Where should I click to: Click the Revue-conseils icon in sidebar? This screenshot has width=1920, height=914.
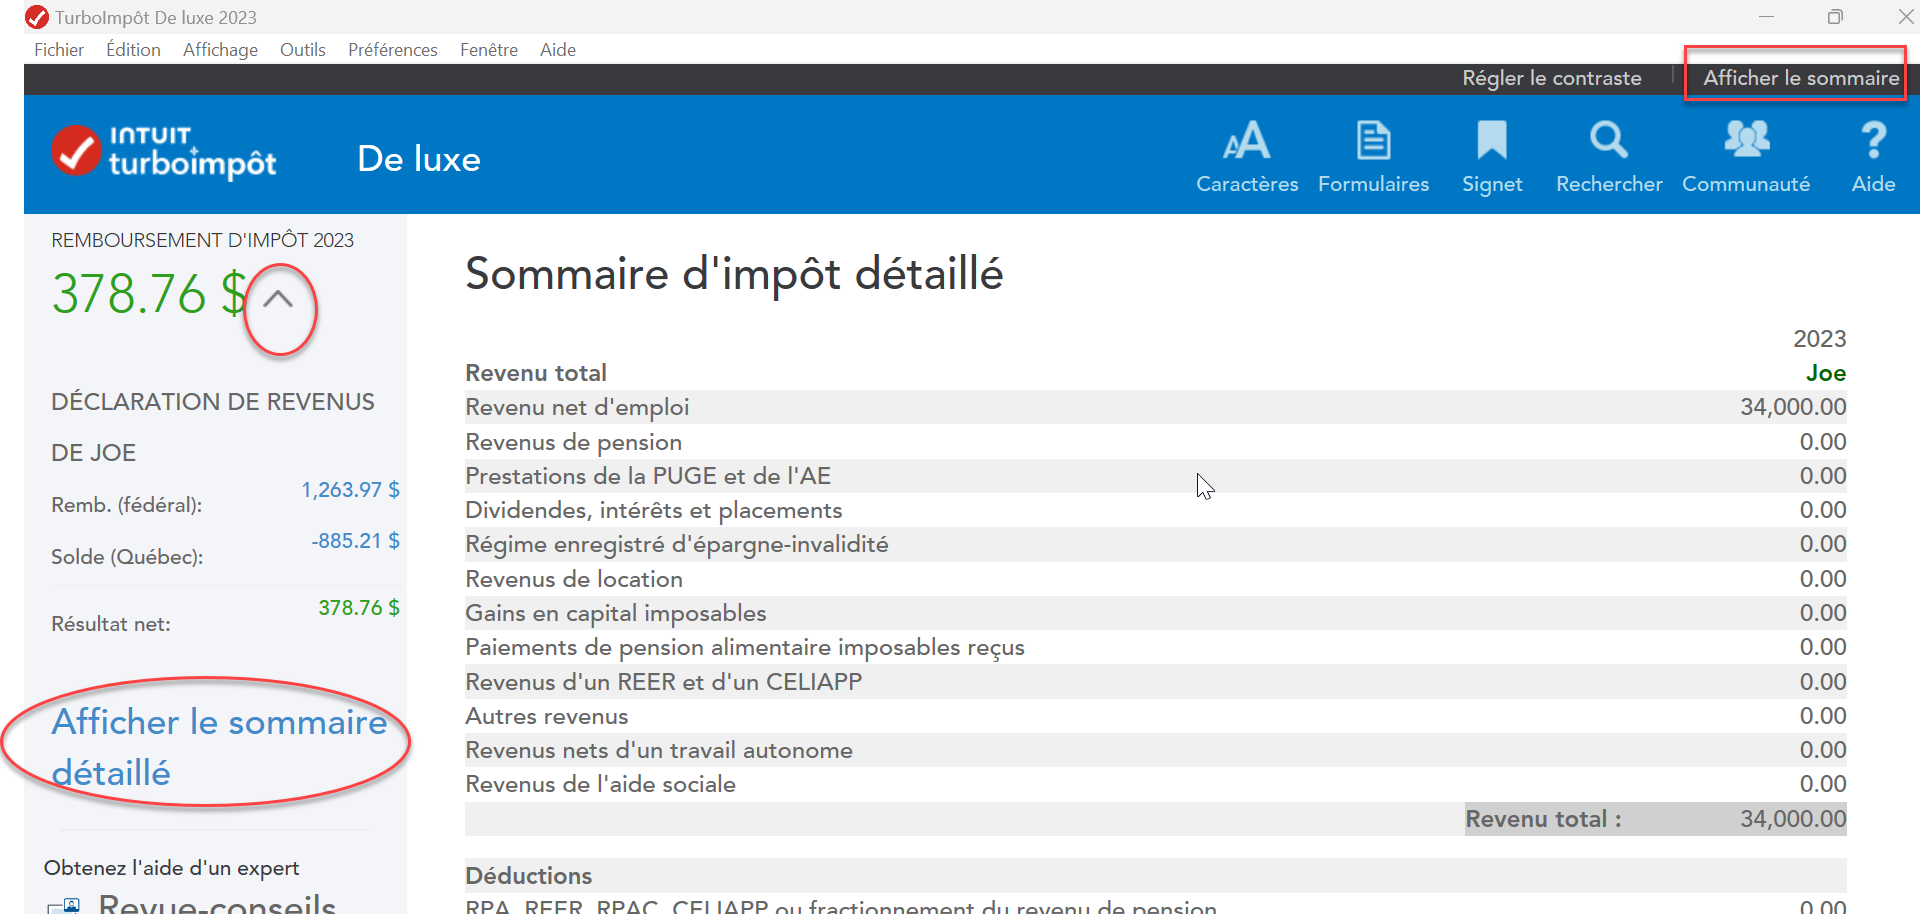[x=64, y=906]
